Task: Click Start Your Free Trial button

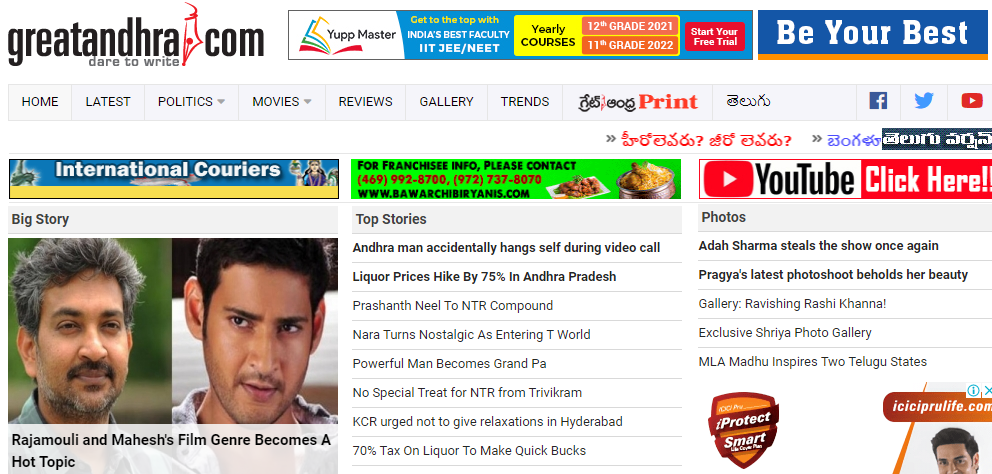Action: coord(714,36)
